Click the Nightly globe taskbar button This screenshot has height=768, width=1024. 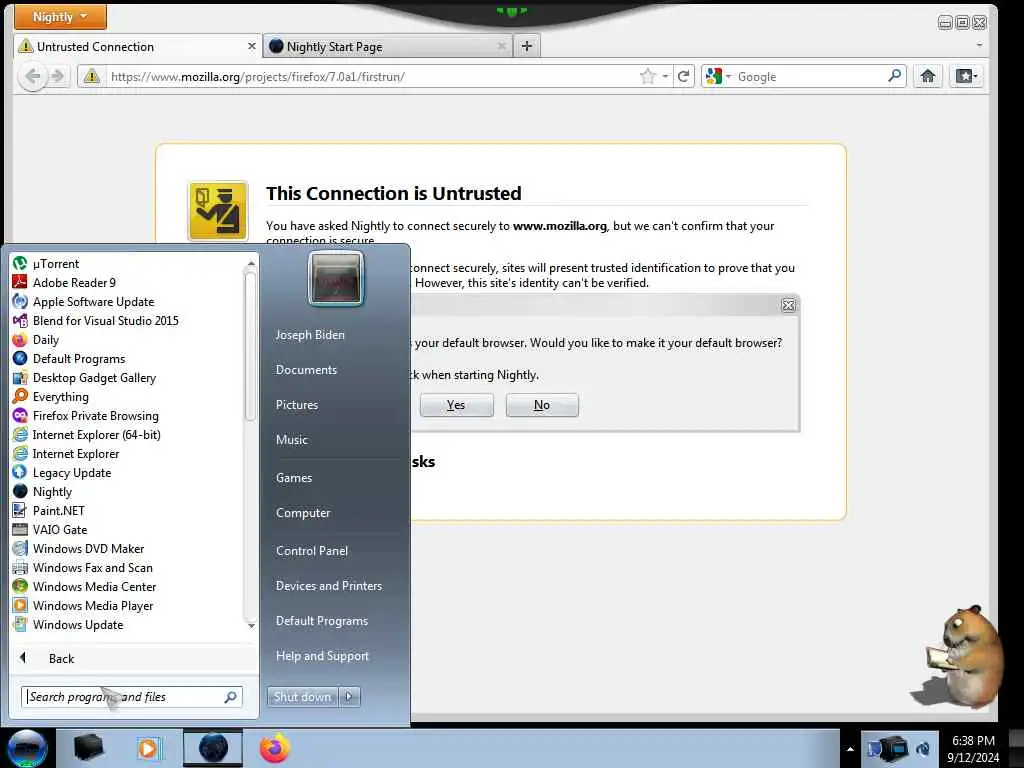pos(213,748)
